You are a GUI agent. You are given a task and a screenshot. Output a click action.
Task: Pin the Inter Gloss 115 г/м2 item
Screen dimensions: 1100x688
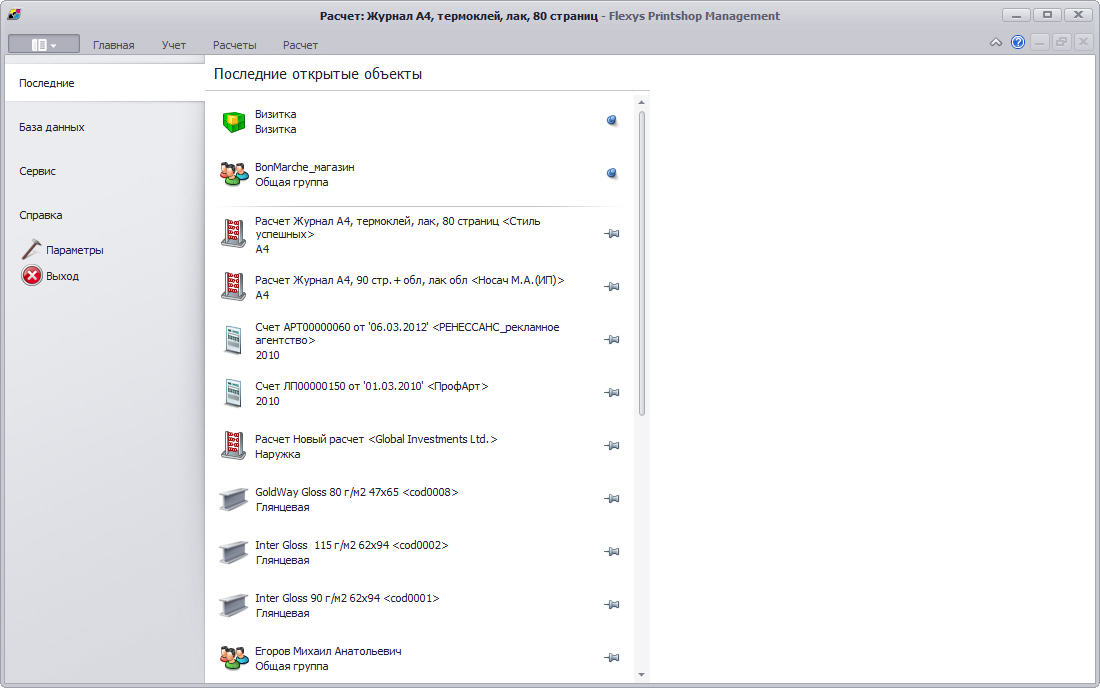612,551
